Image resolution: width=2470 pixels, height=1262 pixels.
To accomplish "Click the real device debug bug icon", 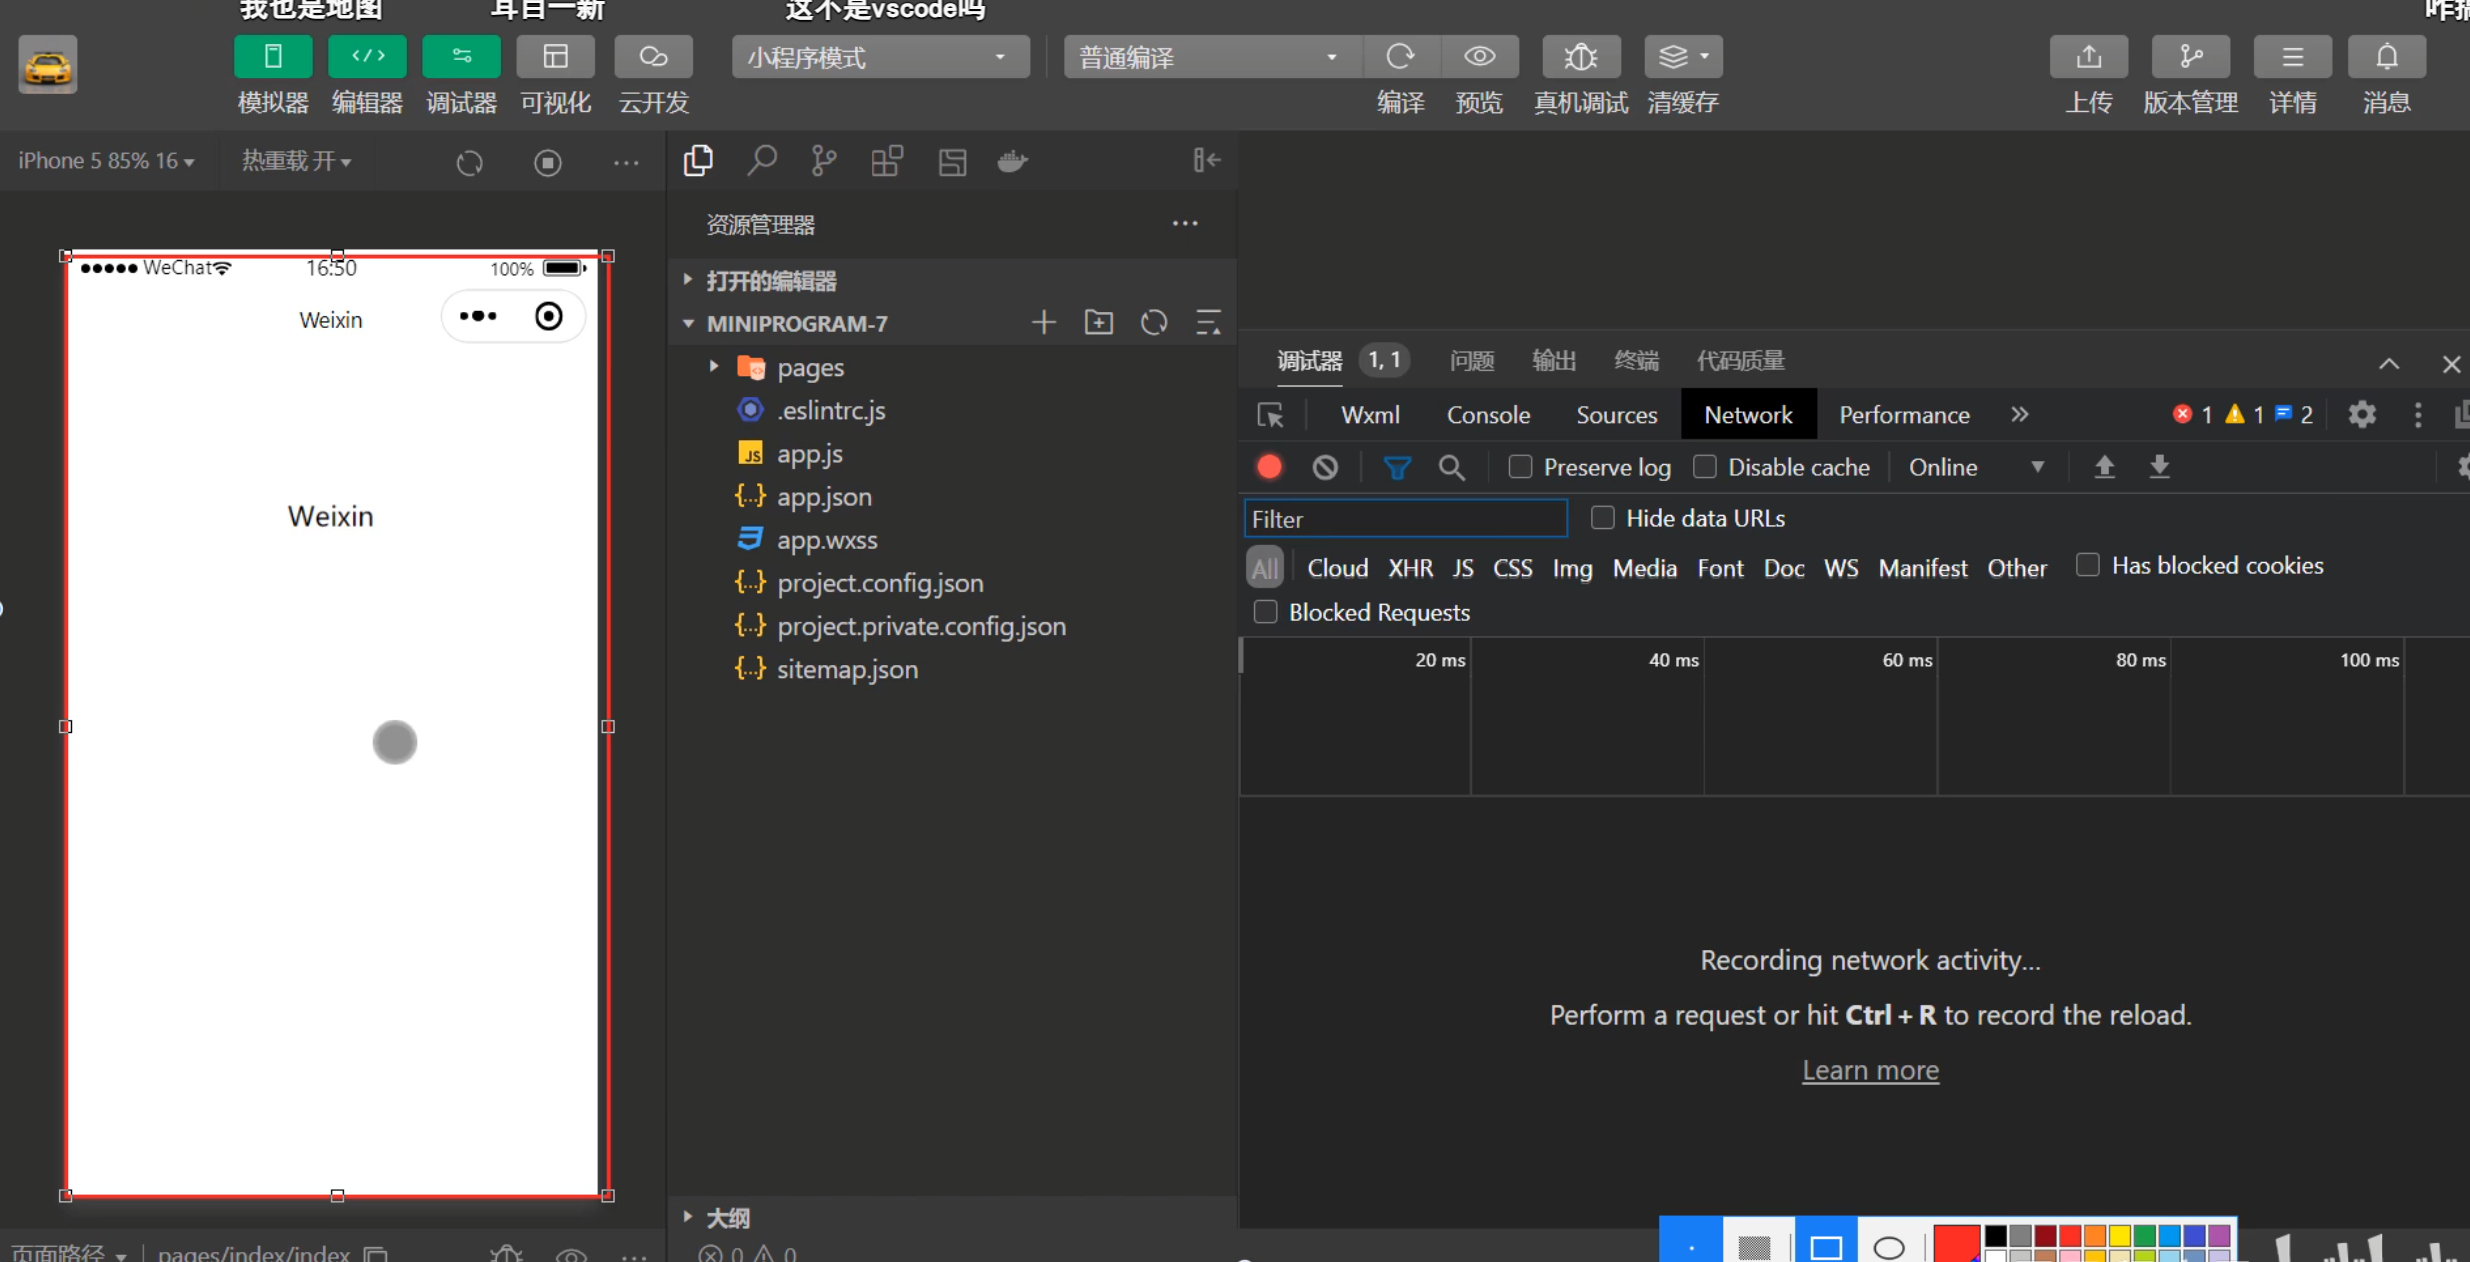I will (1580, 57).
